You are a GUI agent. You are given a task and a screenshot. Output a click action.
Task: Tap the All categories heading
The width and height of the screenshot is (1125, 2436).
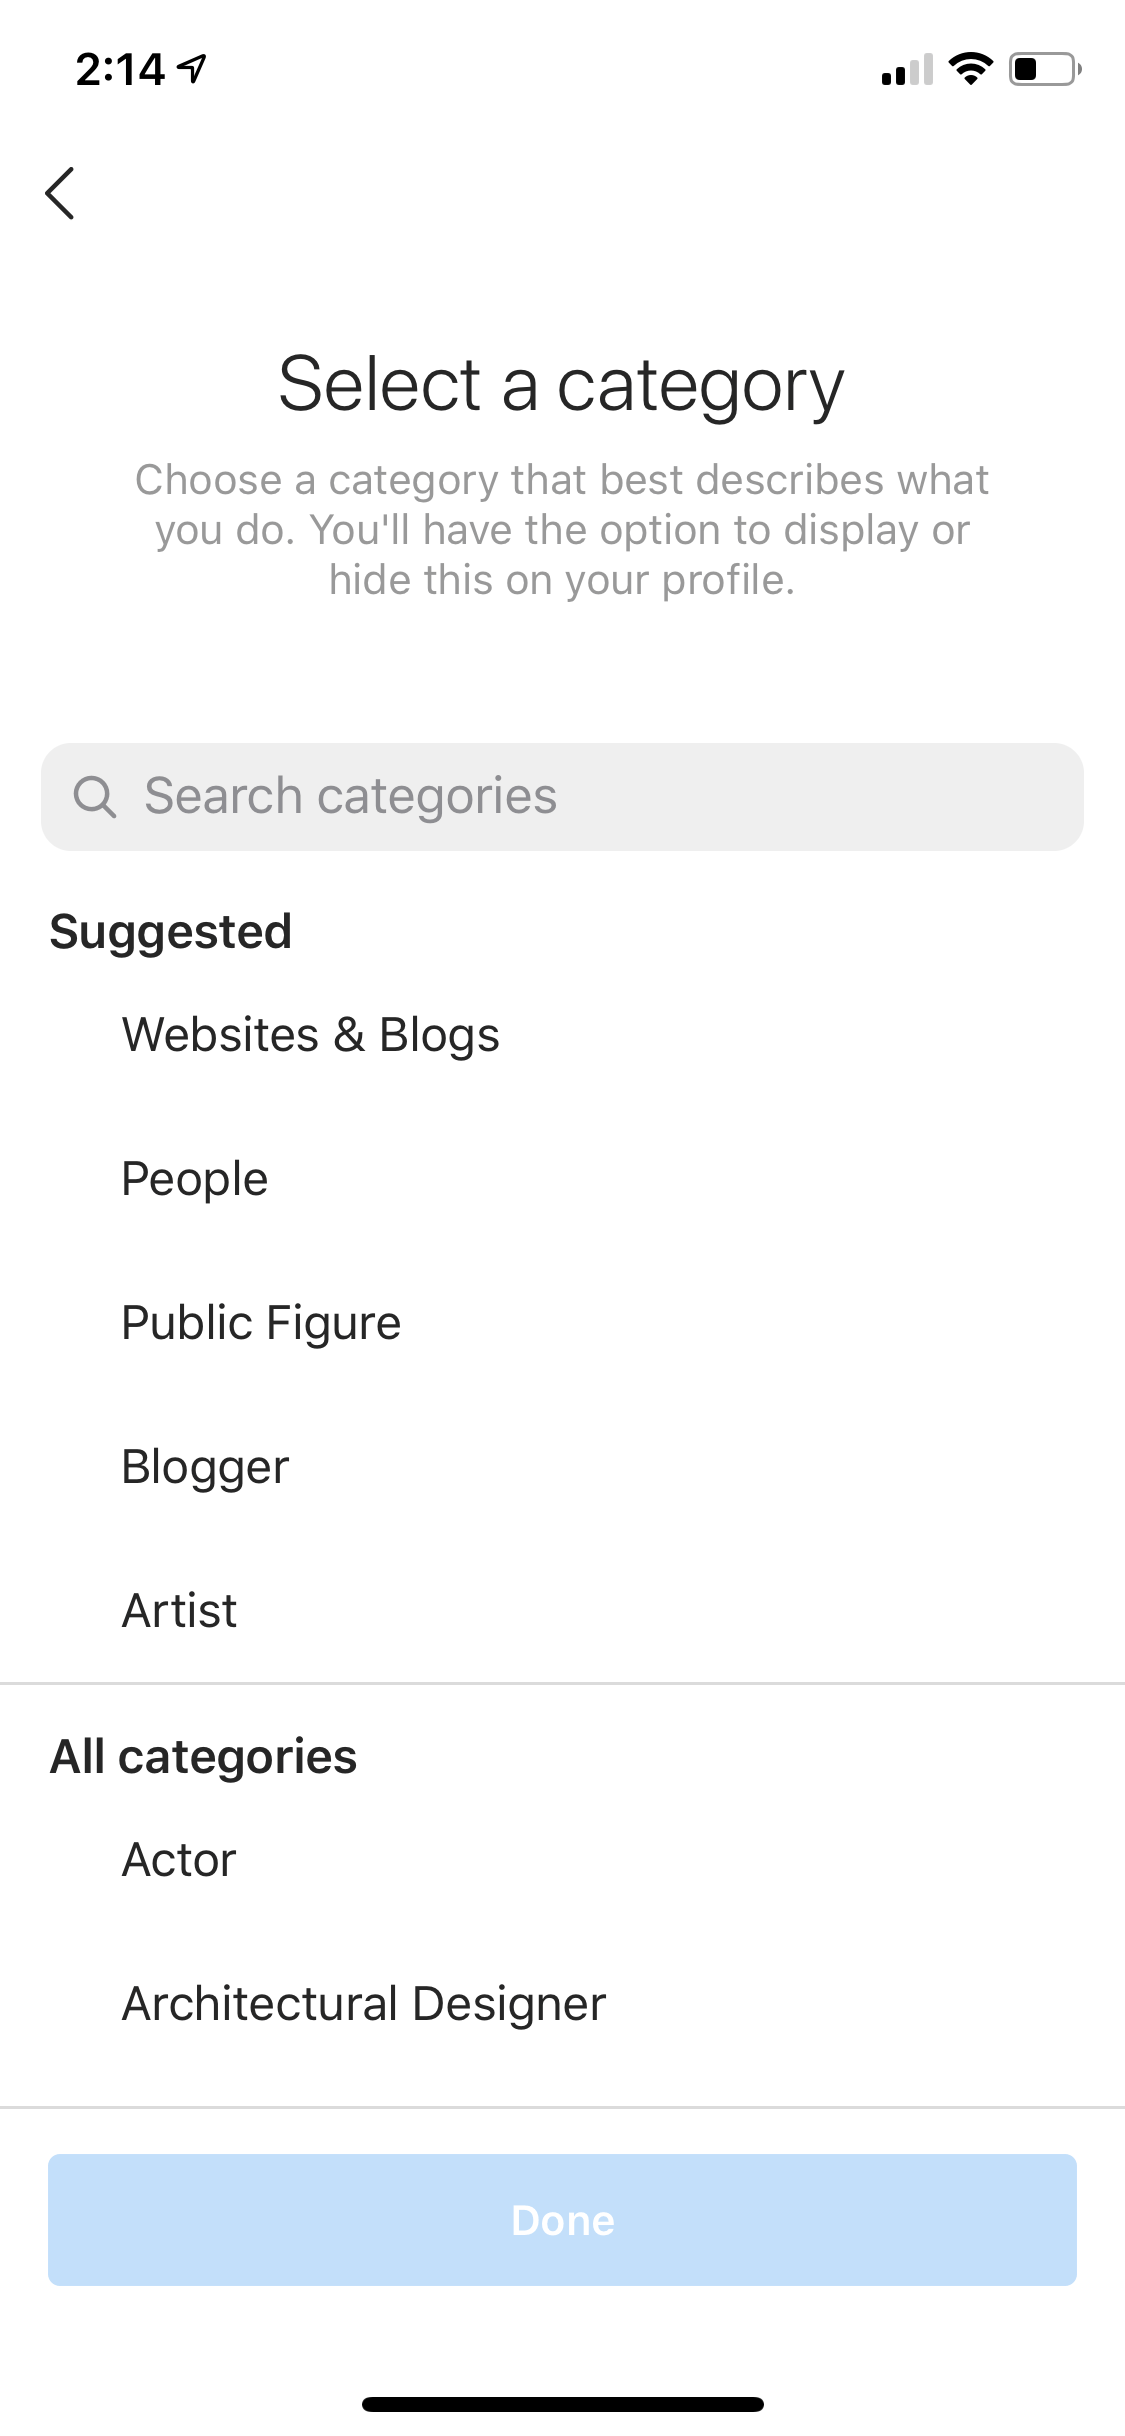[x=204, y=1757]
